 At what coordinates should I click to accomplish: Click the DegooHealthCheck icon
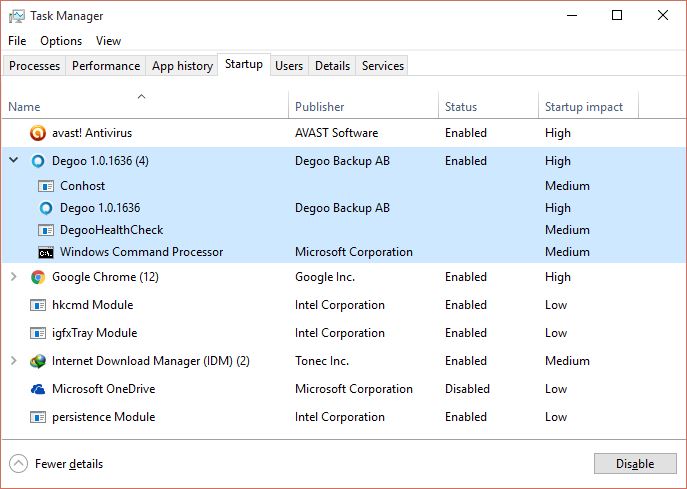46,230
